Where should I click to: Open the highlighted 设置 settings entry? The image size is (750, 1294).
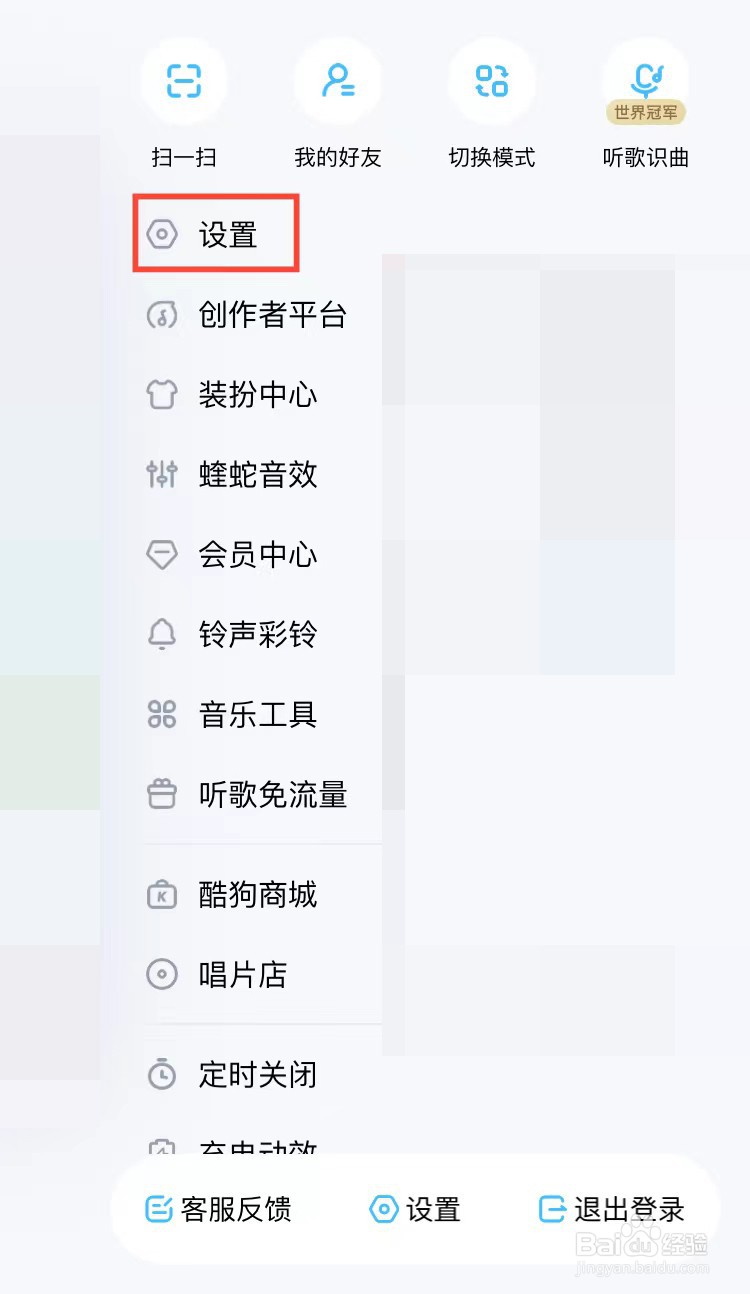[215, 233]
